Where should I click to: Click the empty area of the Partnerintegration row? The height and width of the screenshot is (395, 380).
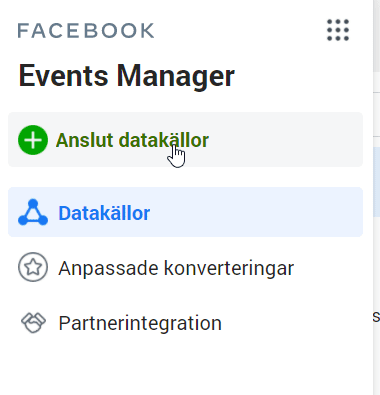pos(293,323)
